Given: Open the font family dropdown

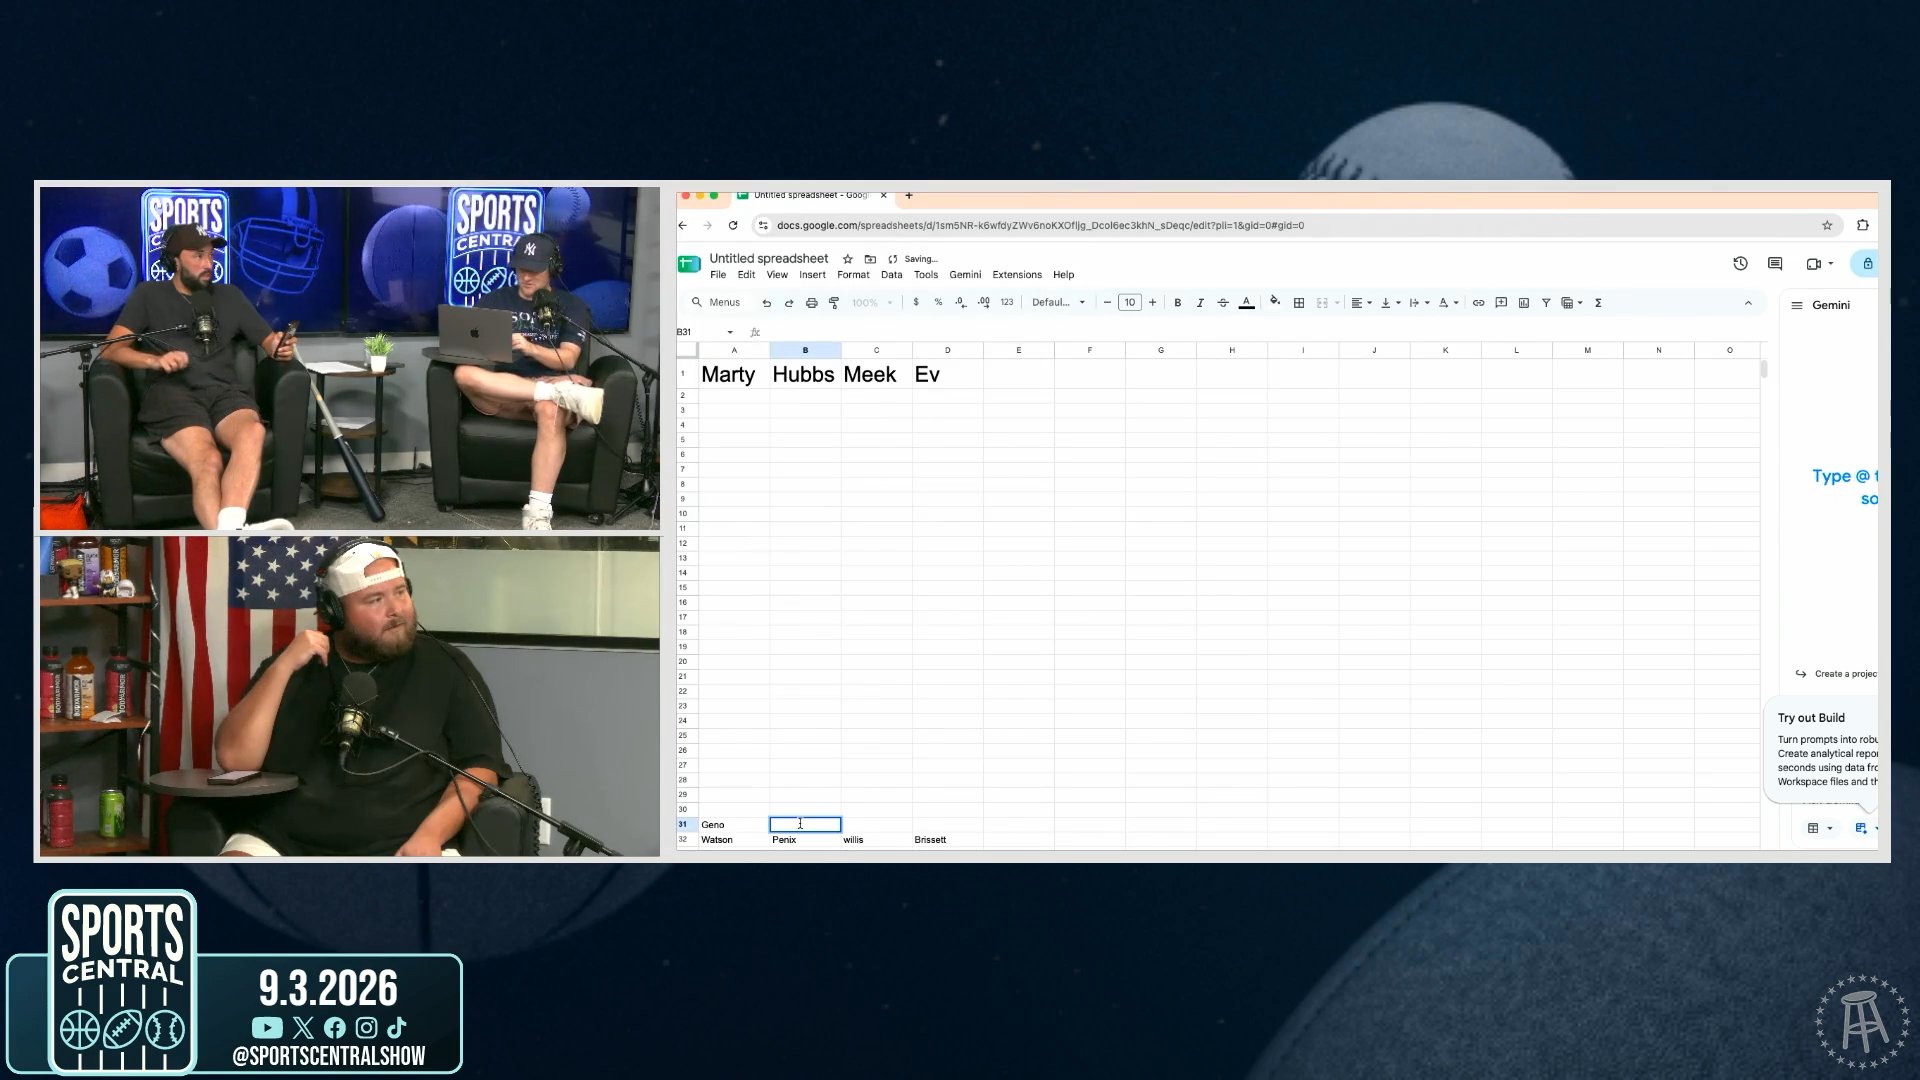Looking at the screenshot, I should 1058,303.
